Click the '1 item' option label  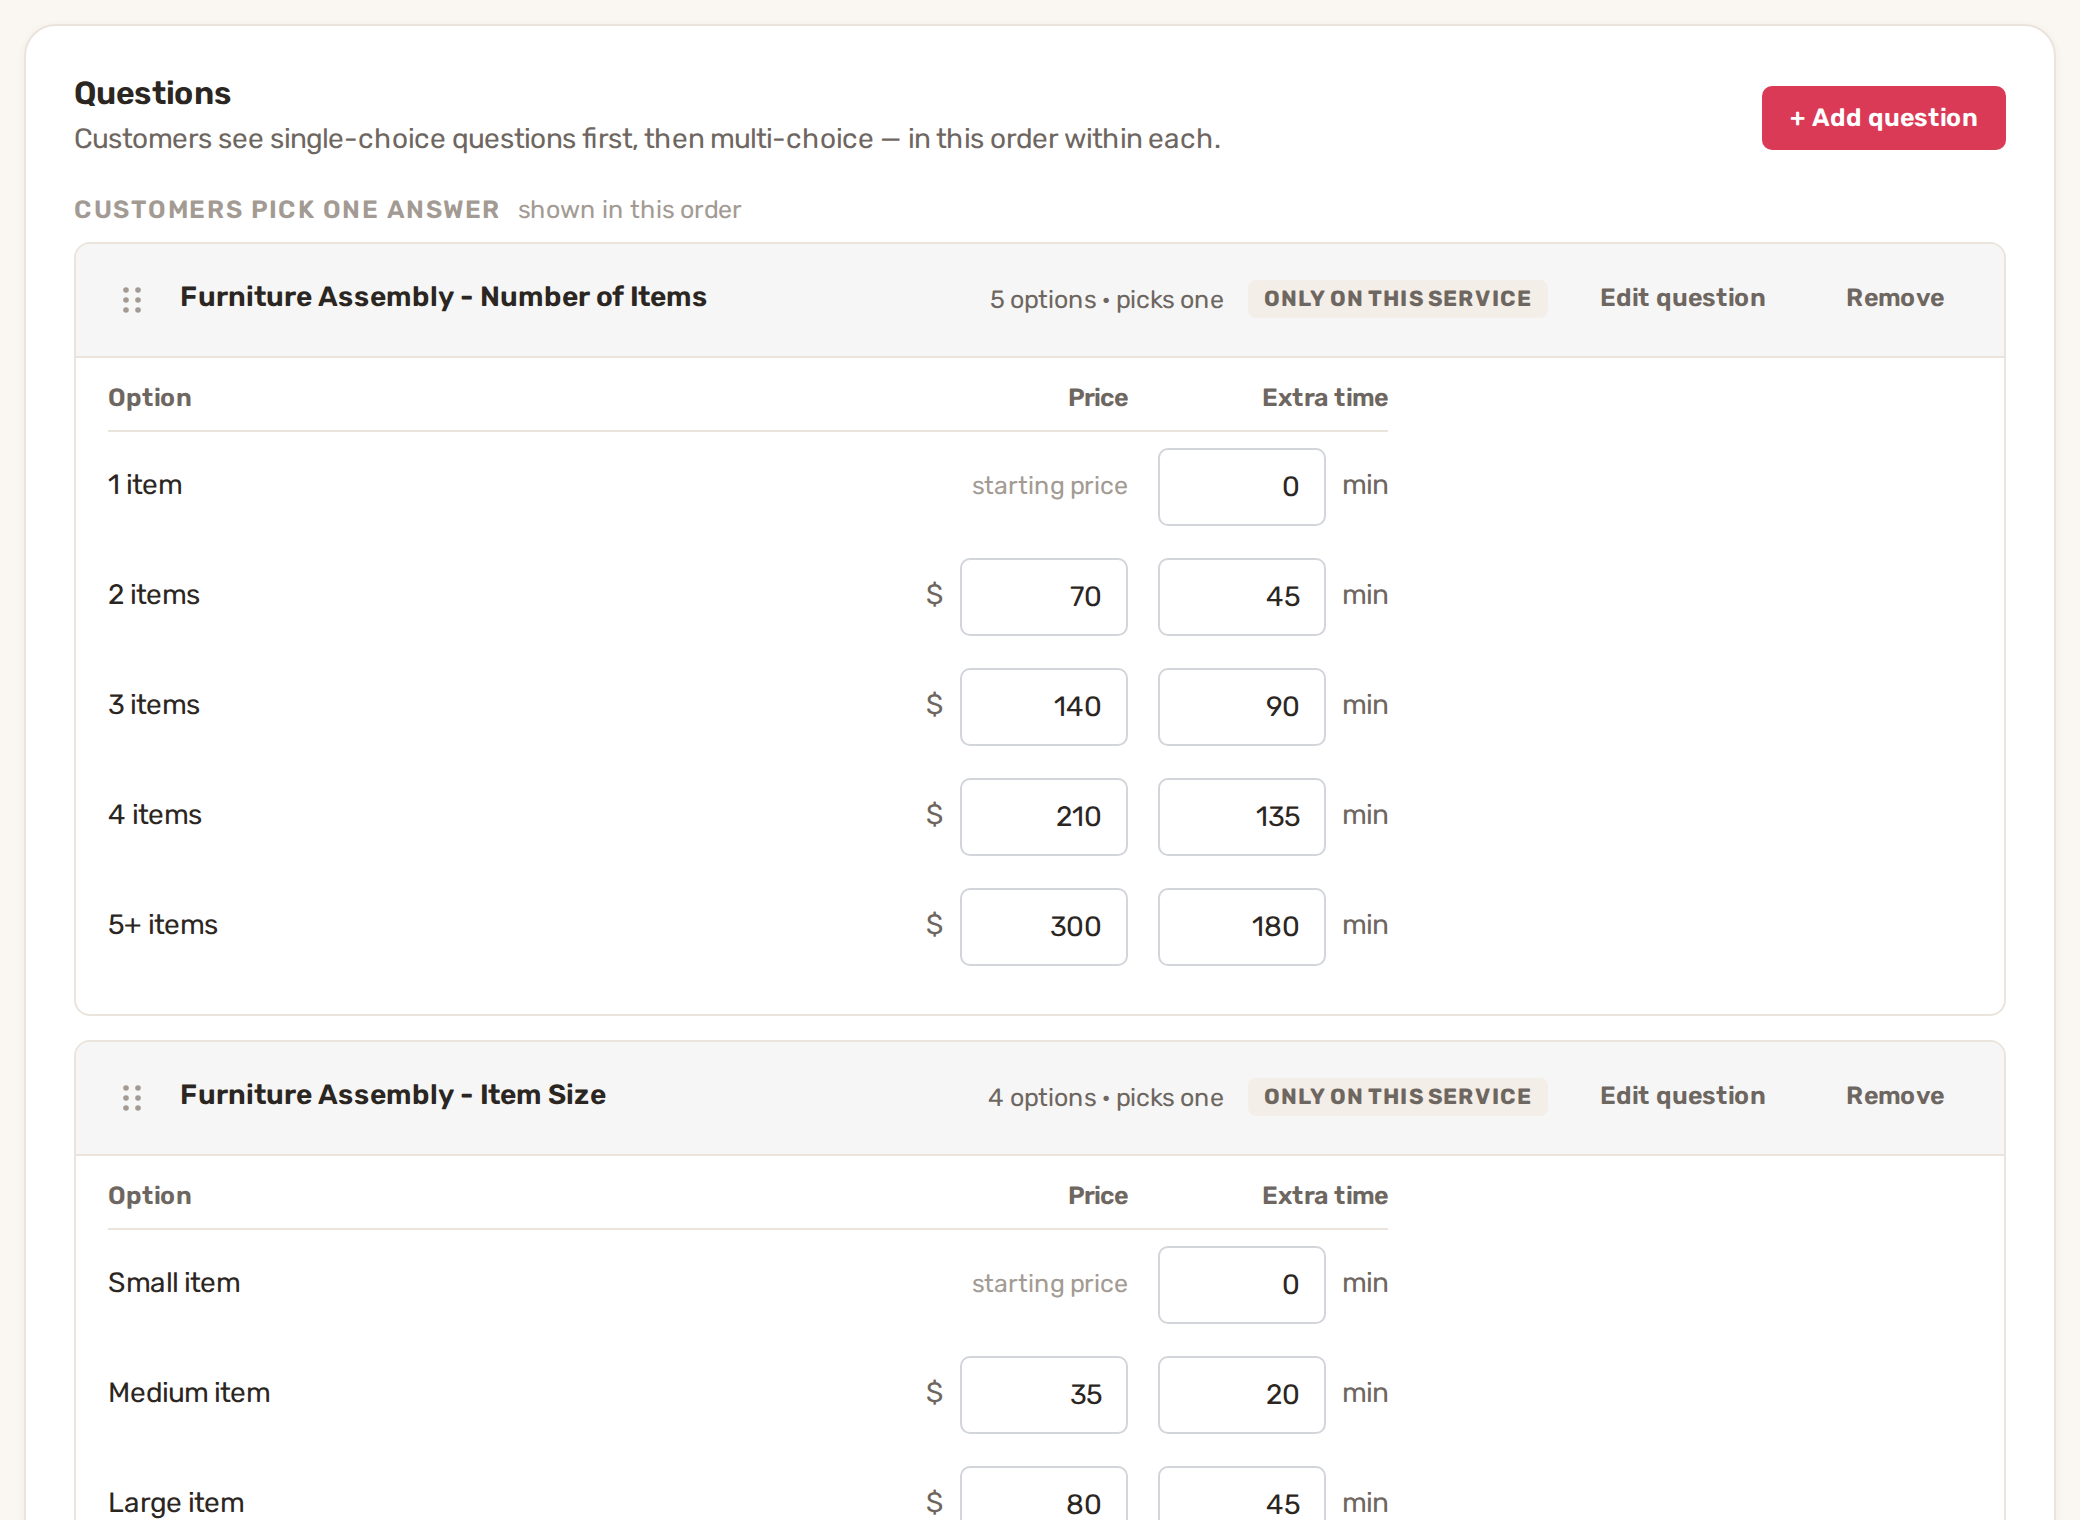[x=145, y=485]
